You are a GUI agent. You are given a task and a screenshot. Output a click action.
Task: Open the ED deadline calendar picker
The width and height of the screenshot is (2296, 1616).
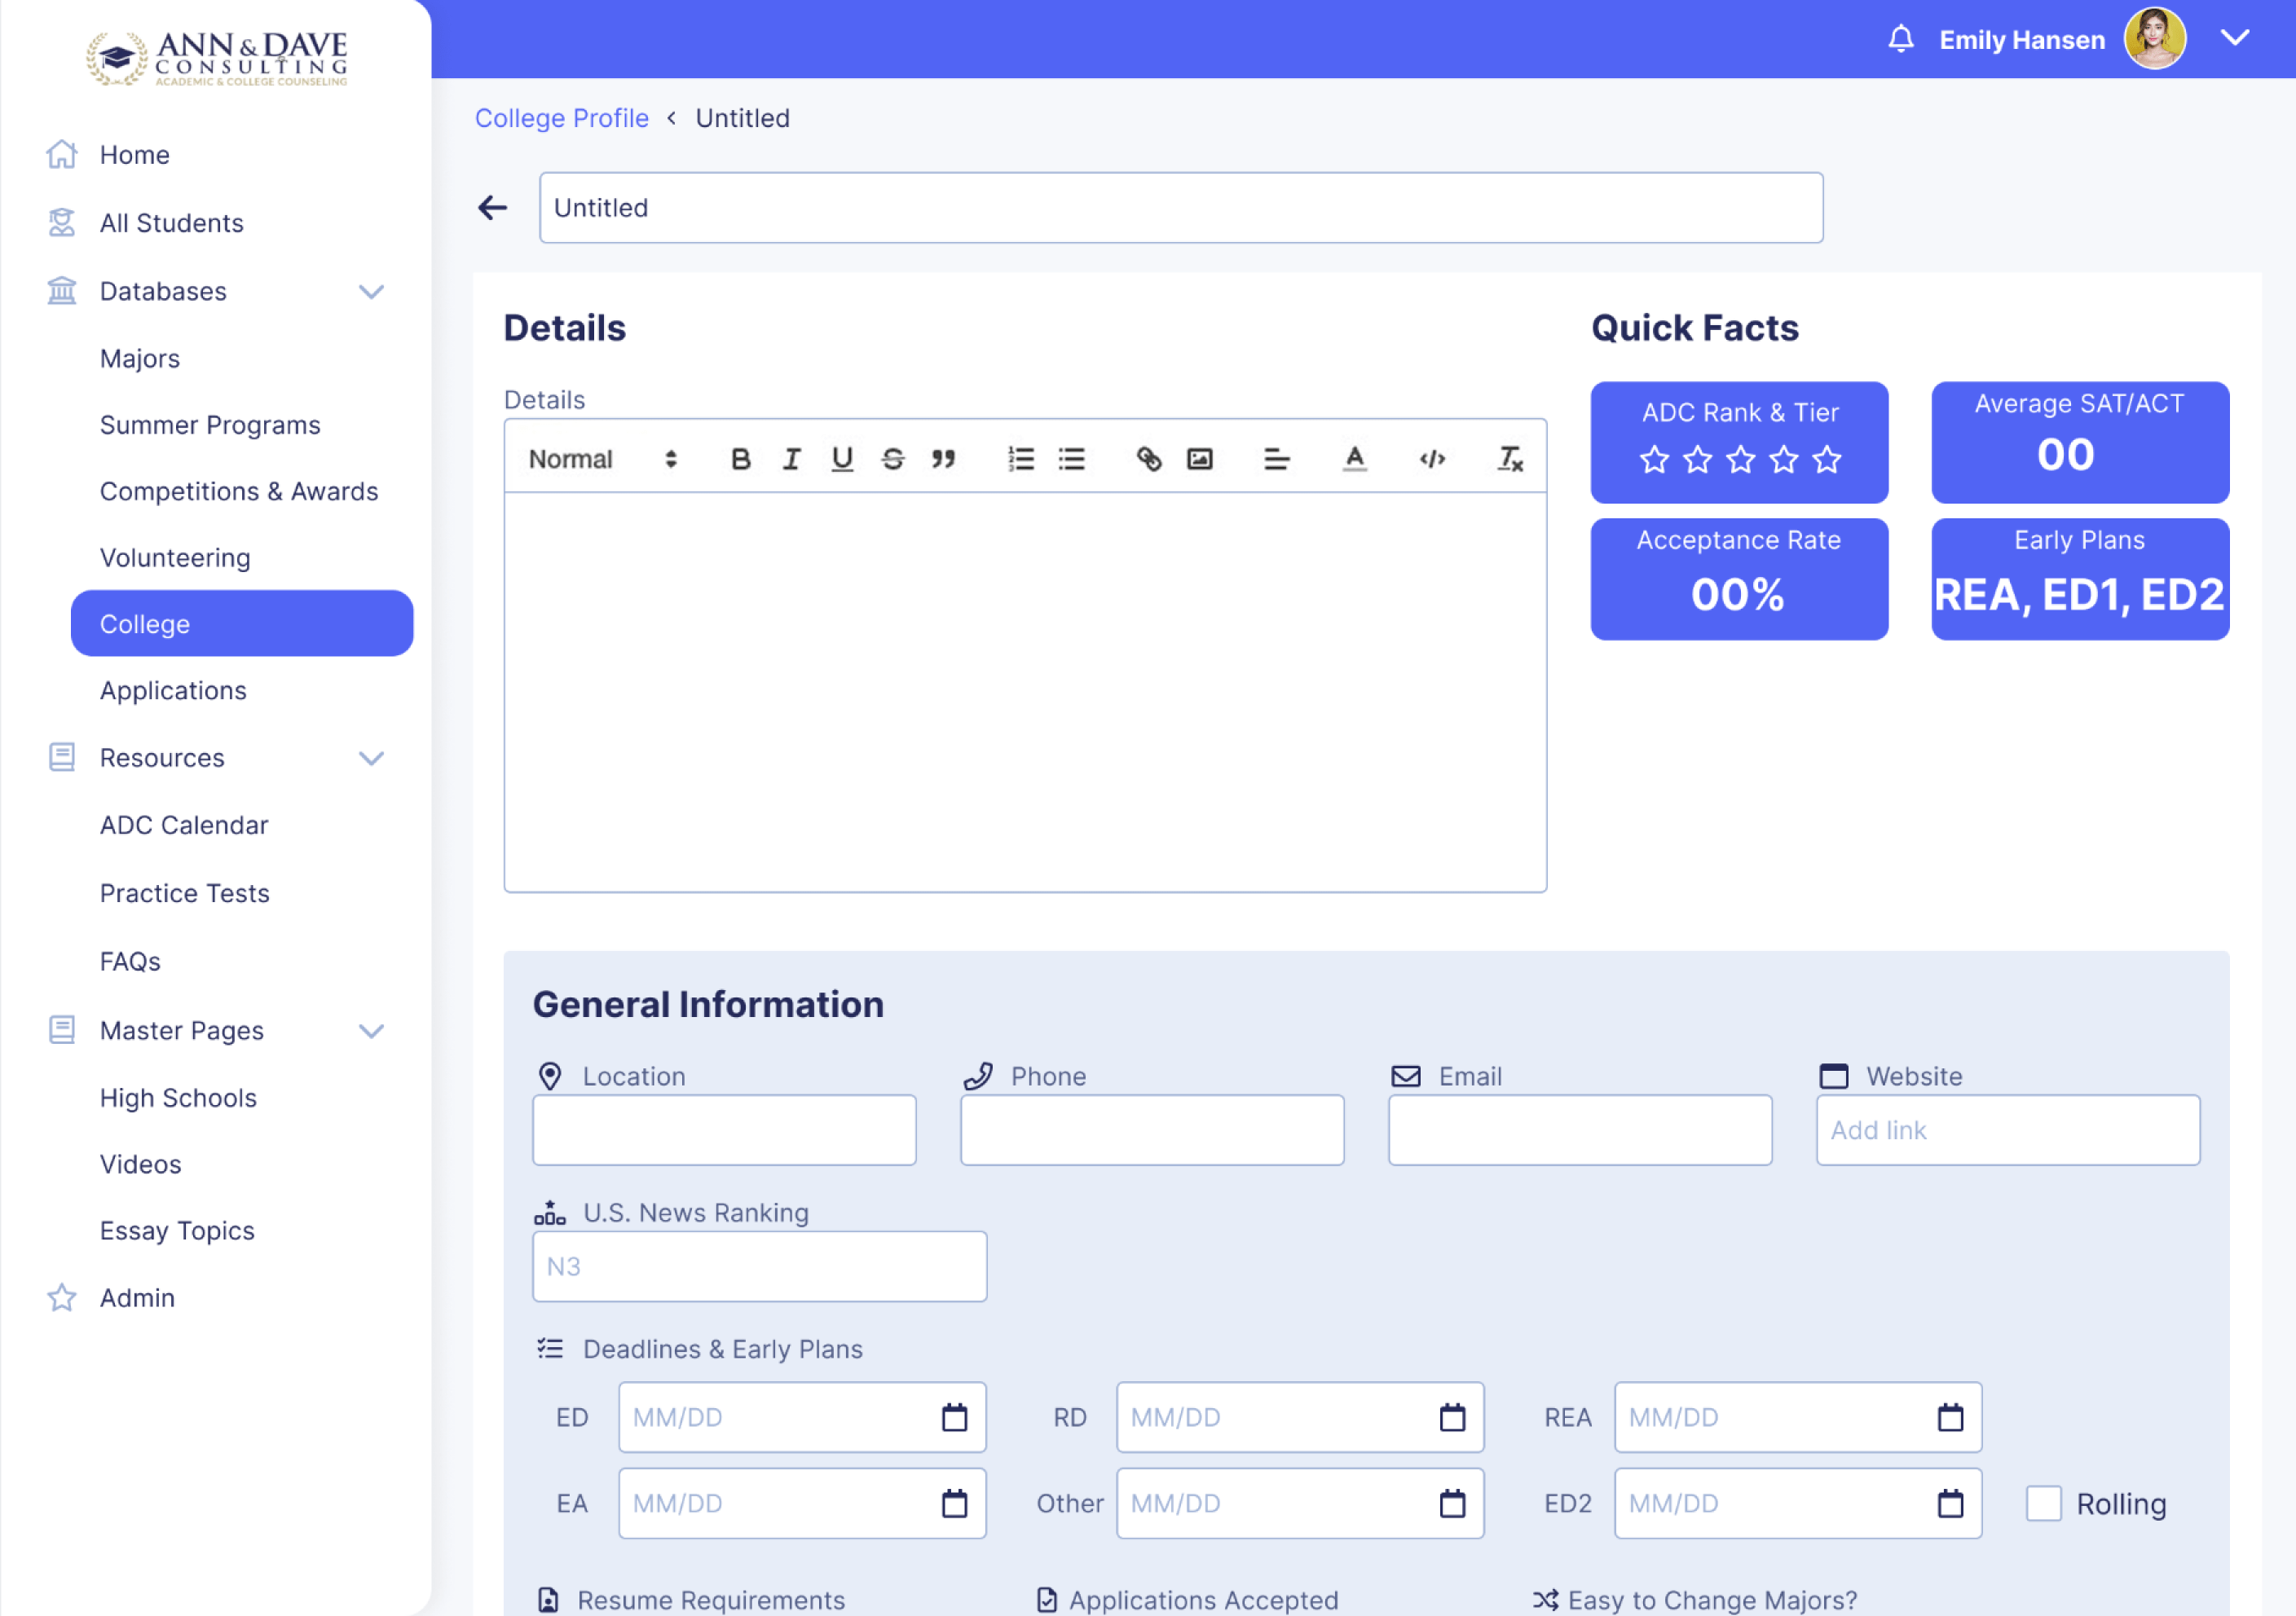click(954, 1417)
